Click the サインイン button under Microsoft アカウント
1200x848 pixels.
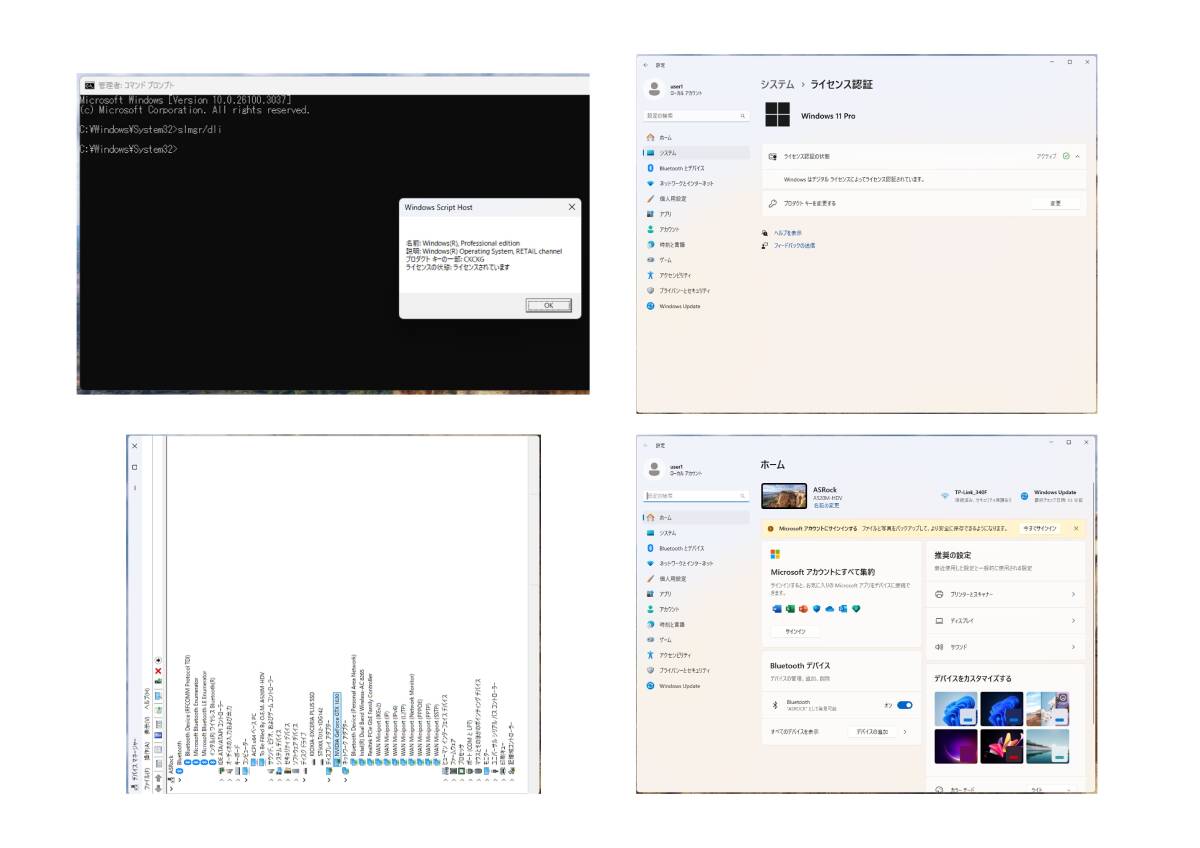pos(795,631)
